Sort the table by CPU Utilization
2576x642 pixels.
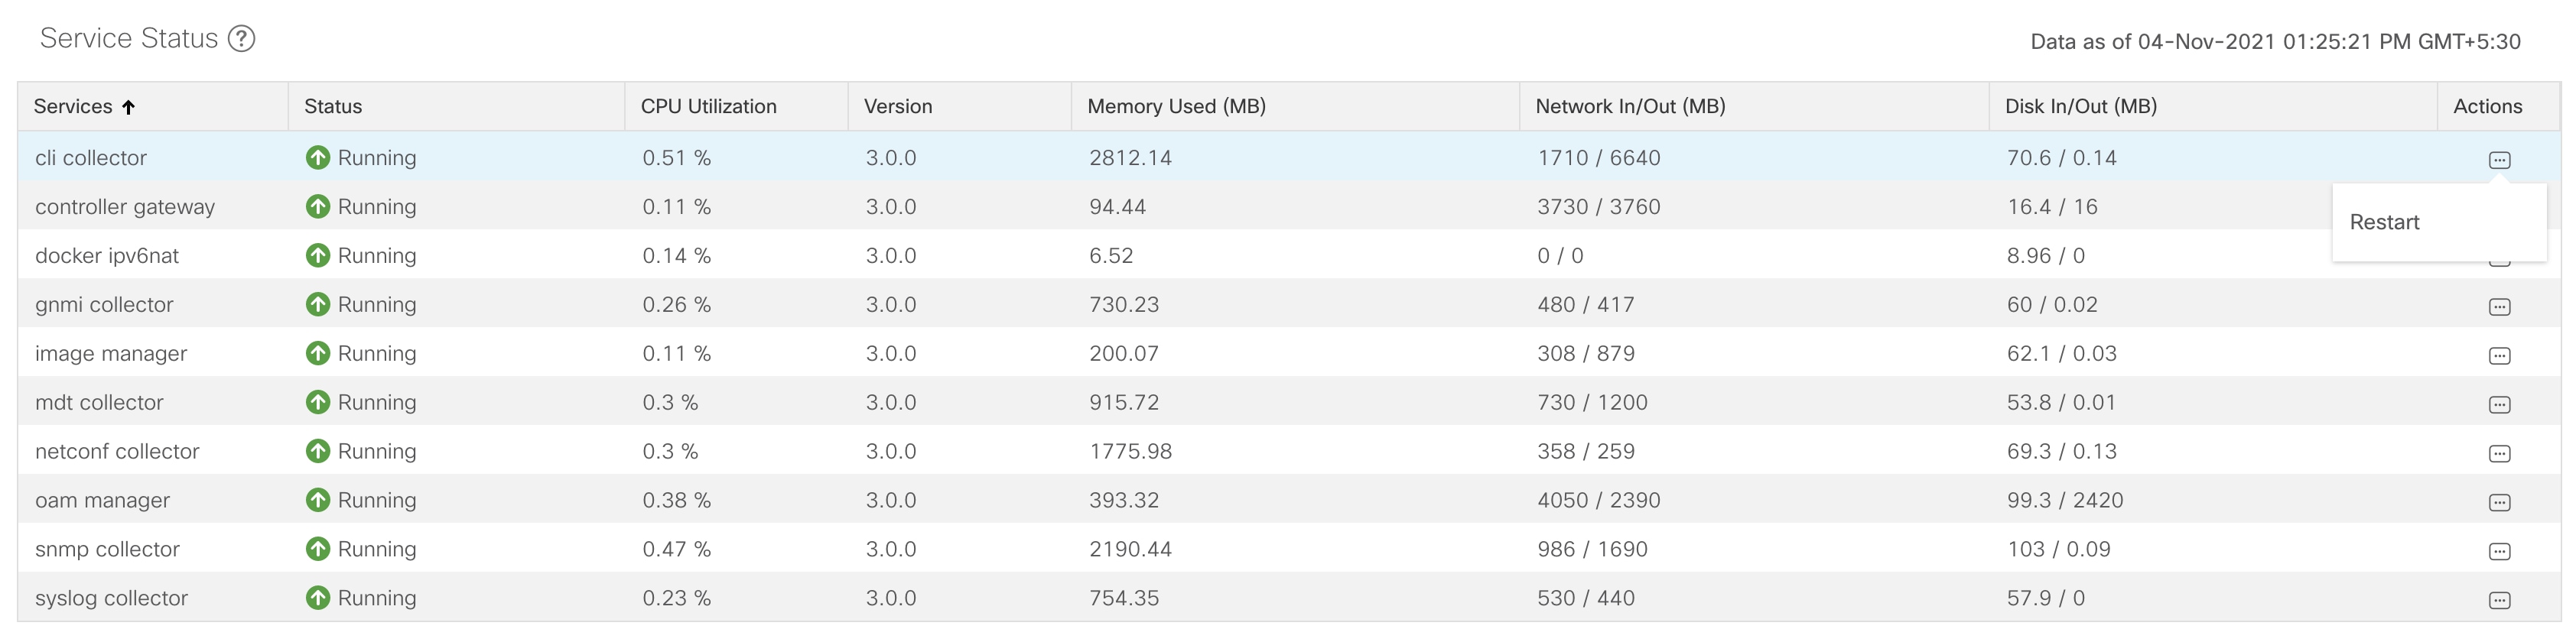(706, 107)
